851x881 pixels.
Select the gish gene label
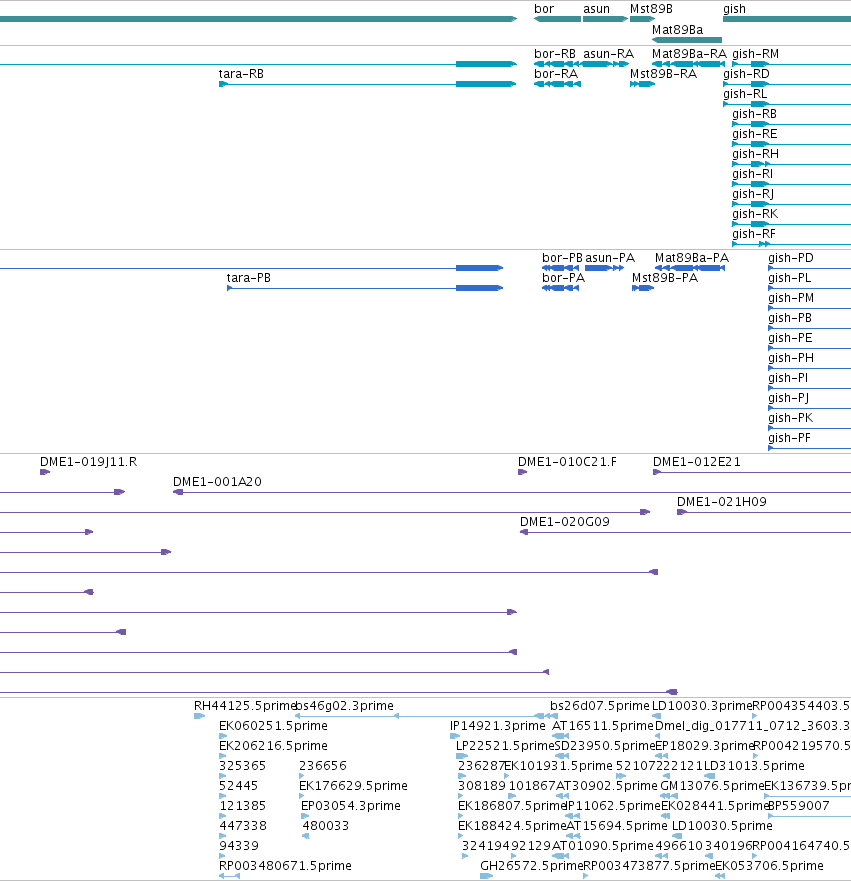[734, 9]
